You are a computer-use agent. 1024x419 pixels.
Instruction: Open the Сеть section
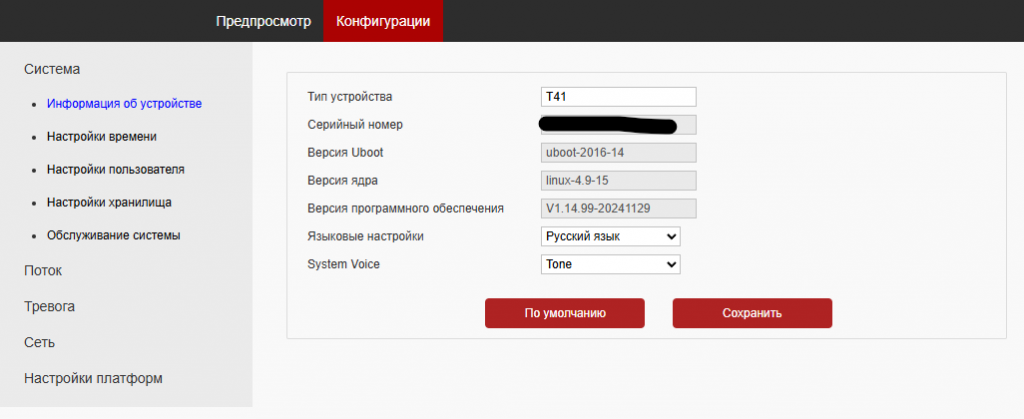tap(39, 342)
